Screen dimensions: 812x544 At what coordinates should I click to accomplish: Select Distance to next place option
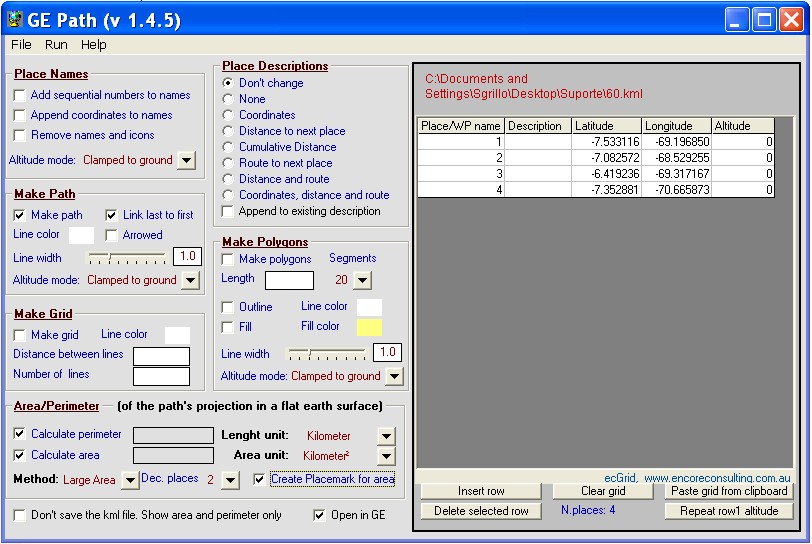(x=228, y=131)
